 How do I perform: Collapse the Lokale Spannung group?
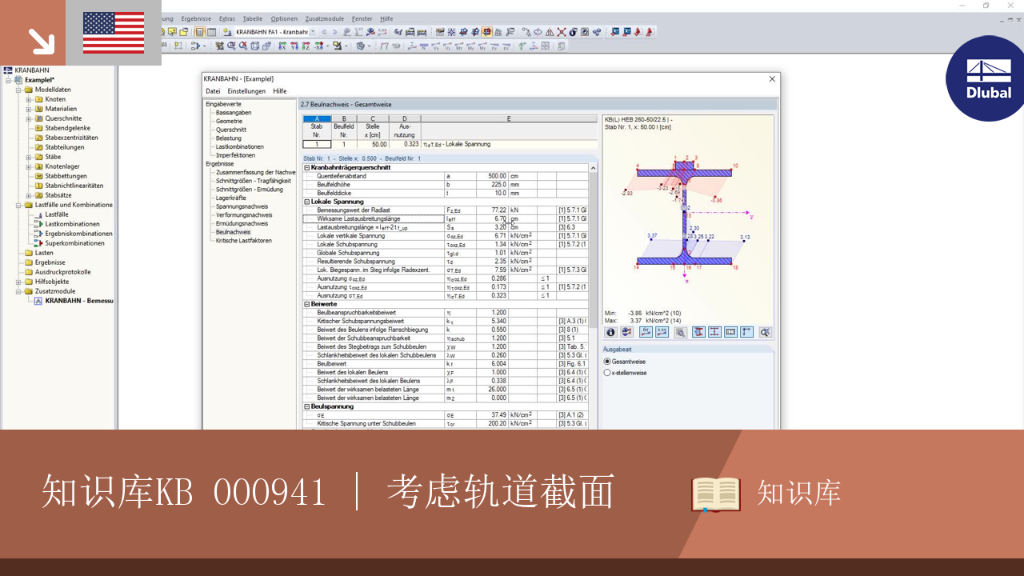[x=307, y=202]
